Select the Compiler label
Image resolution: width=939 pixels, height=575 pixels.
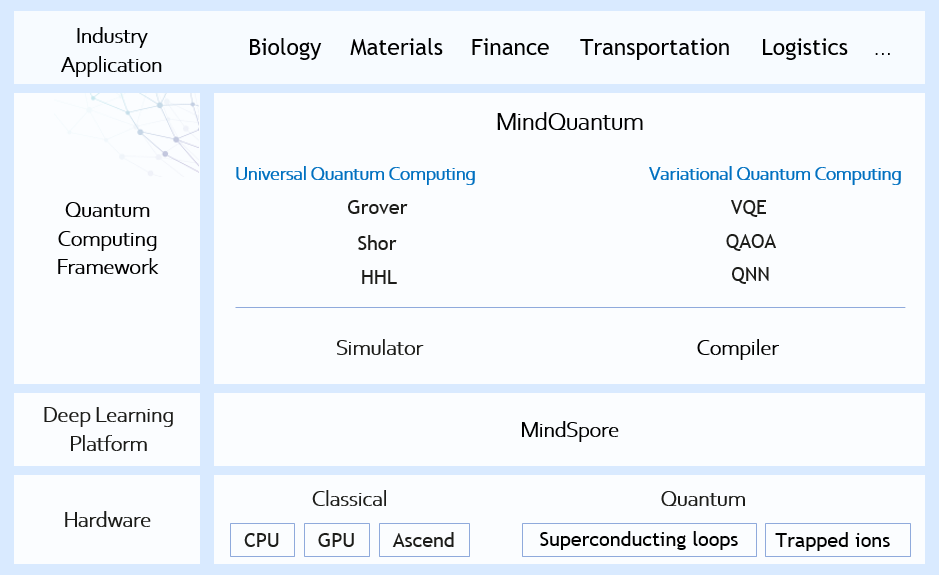[x=737, y=348]
